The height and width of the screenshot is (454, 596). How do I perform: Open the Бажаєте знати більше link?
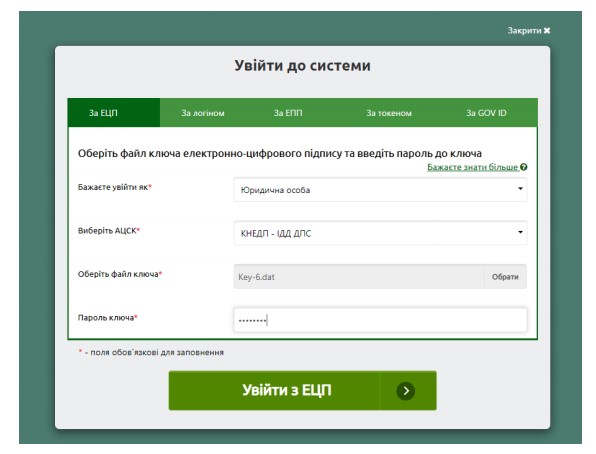coord(473,167)
